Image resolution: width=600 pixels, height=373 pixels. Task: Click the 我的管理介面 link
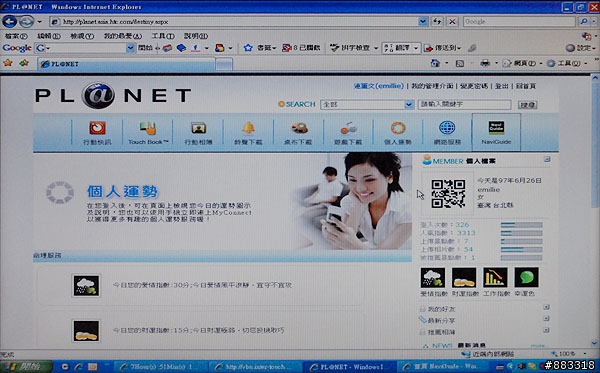coord(432,86)
